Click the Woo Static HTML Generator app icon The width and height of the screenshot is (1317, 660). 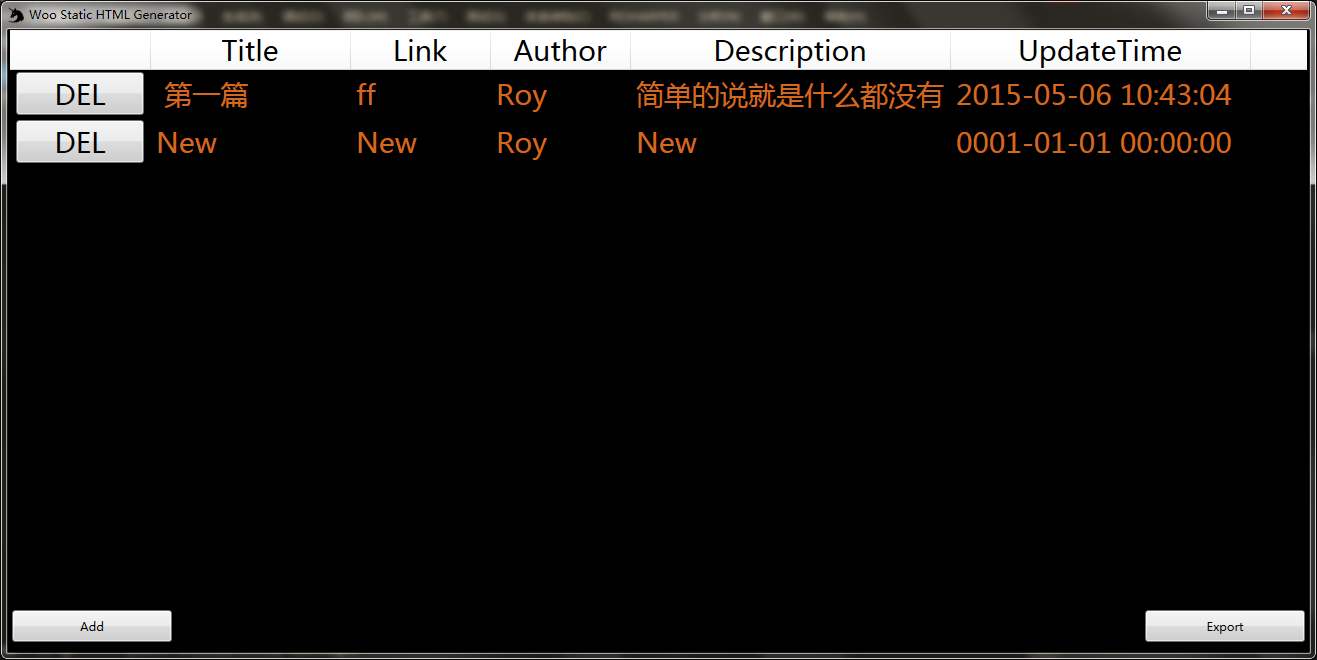point(16,14)
